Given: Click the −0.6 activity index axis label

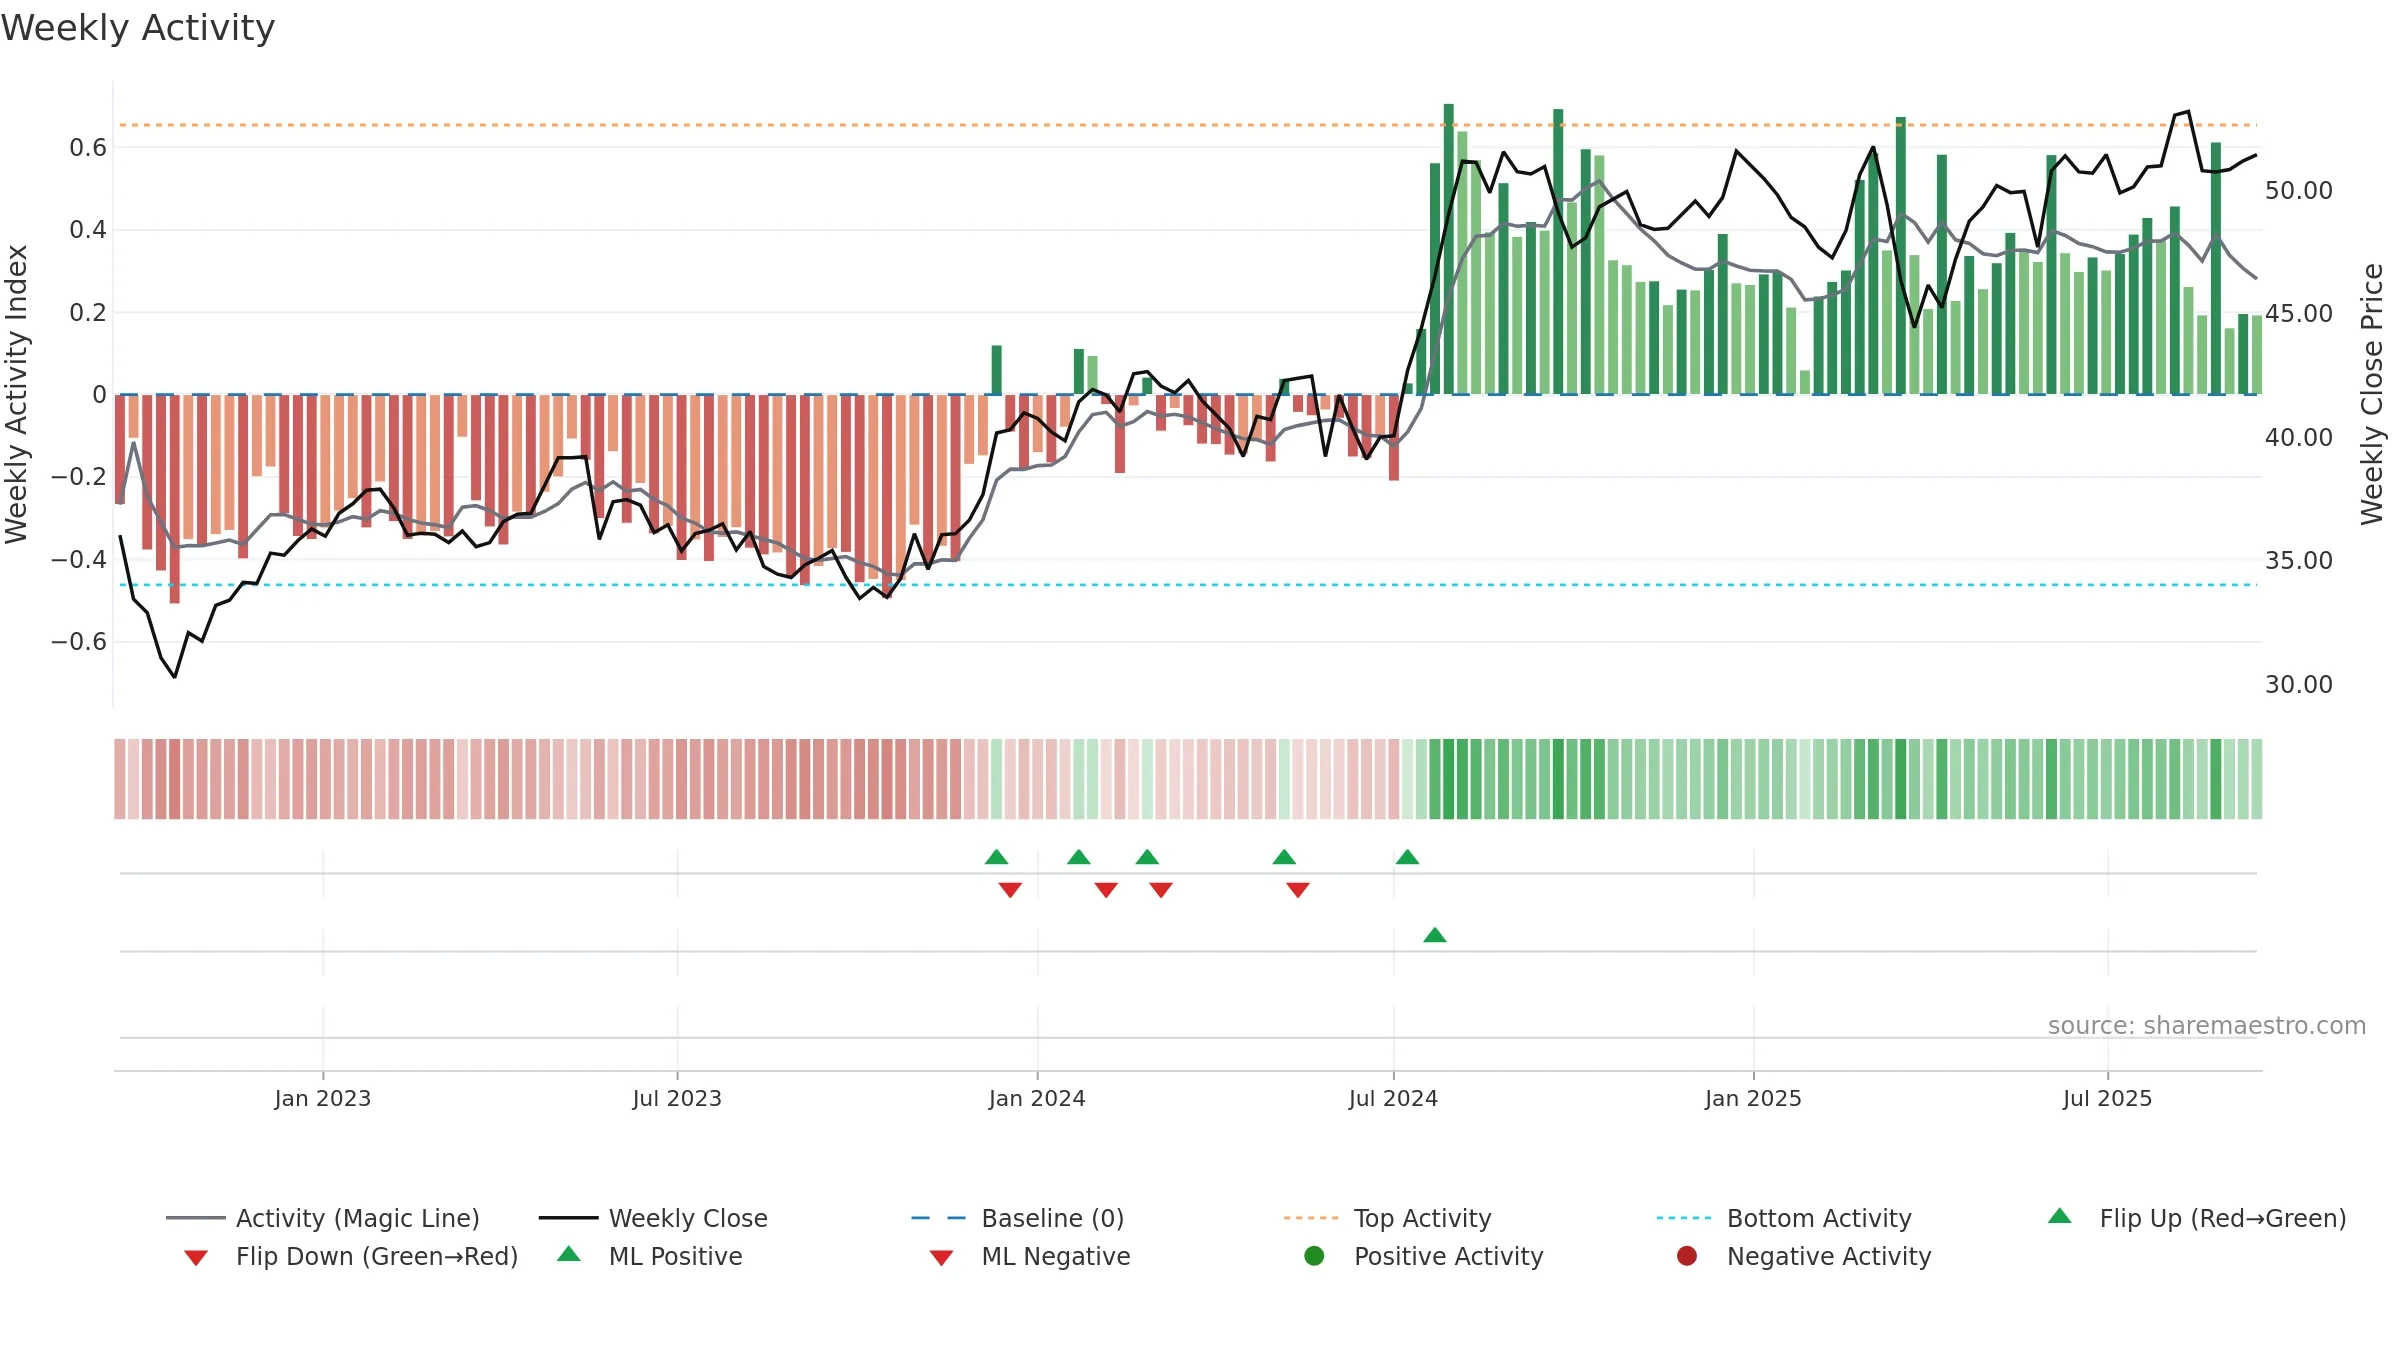Looking at the screenshot, I should pyautogui.click(x=78, y=641).
